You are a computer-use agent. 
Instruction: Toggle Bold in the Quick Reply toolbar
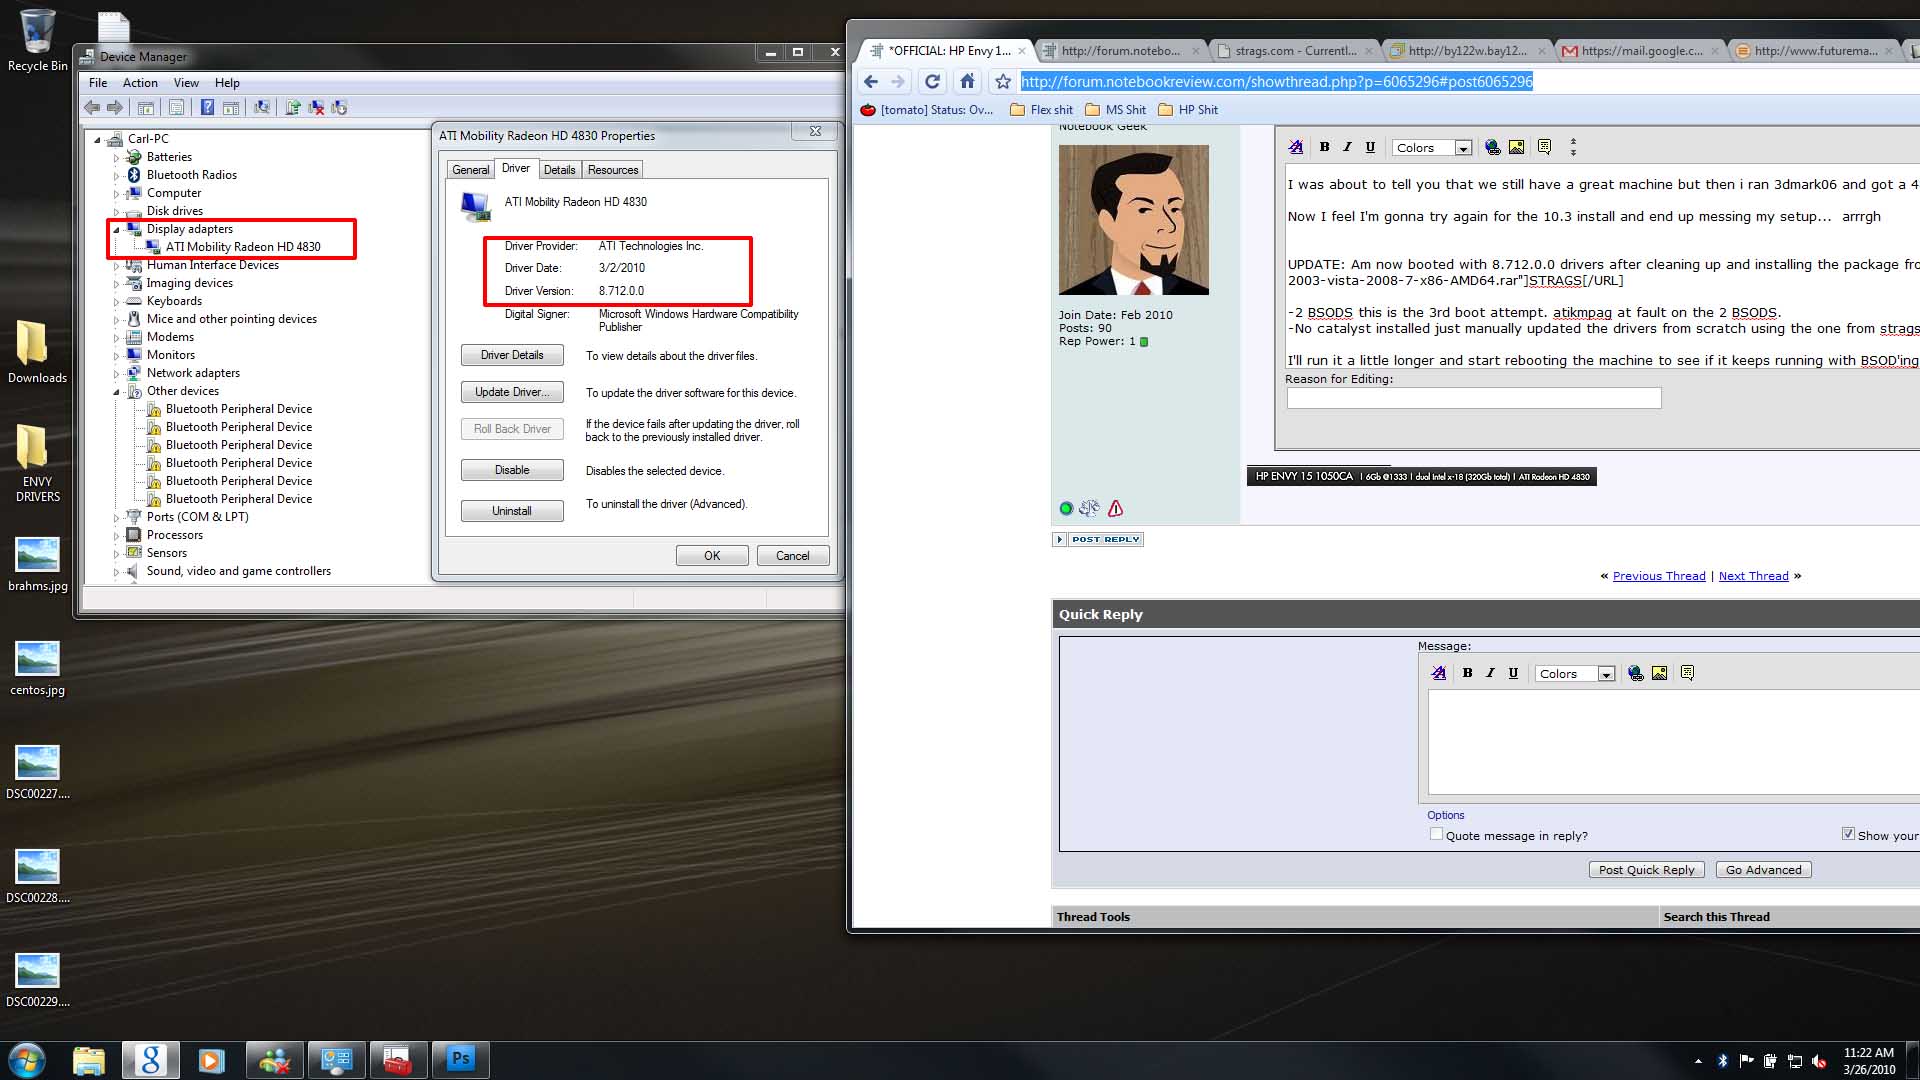pos(1467,673)
